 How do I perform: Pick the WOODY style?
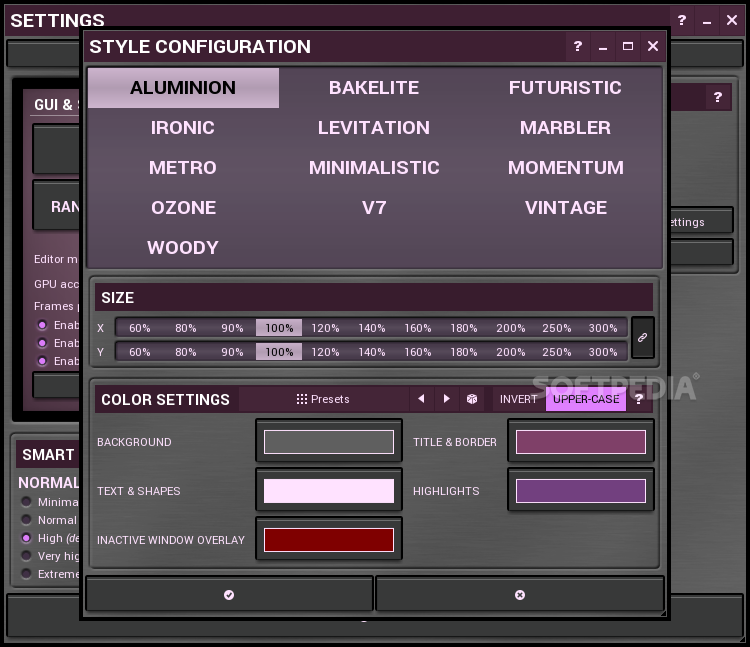click(183, 248)
